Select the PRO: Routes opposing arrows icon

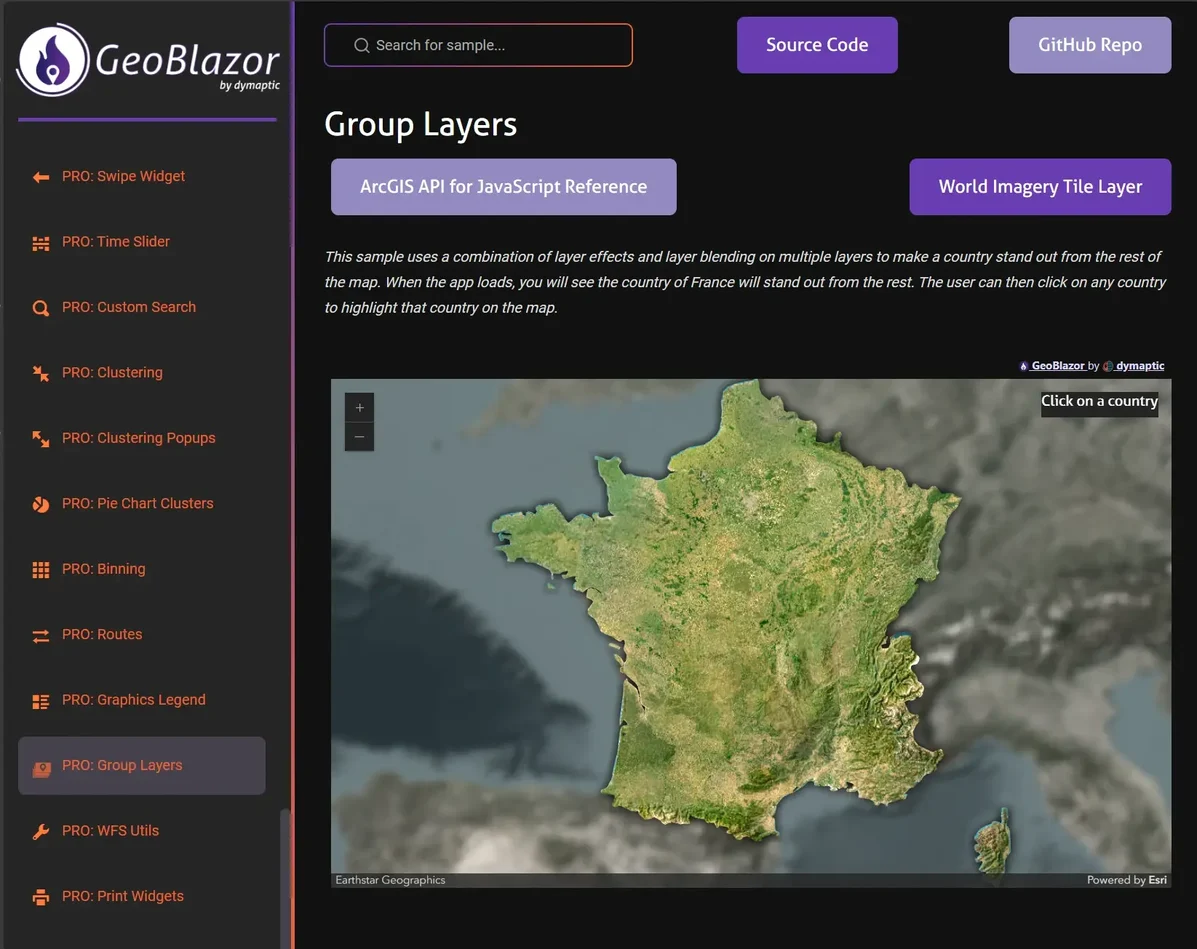[40, 635]
